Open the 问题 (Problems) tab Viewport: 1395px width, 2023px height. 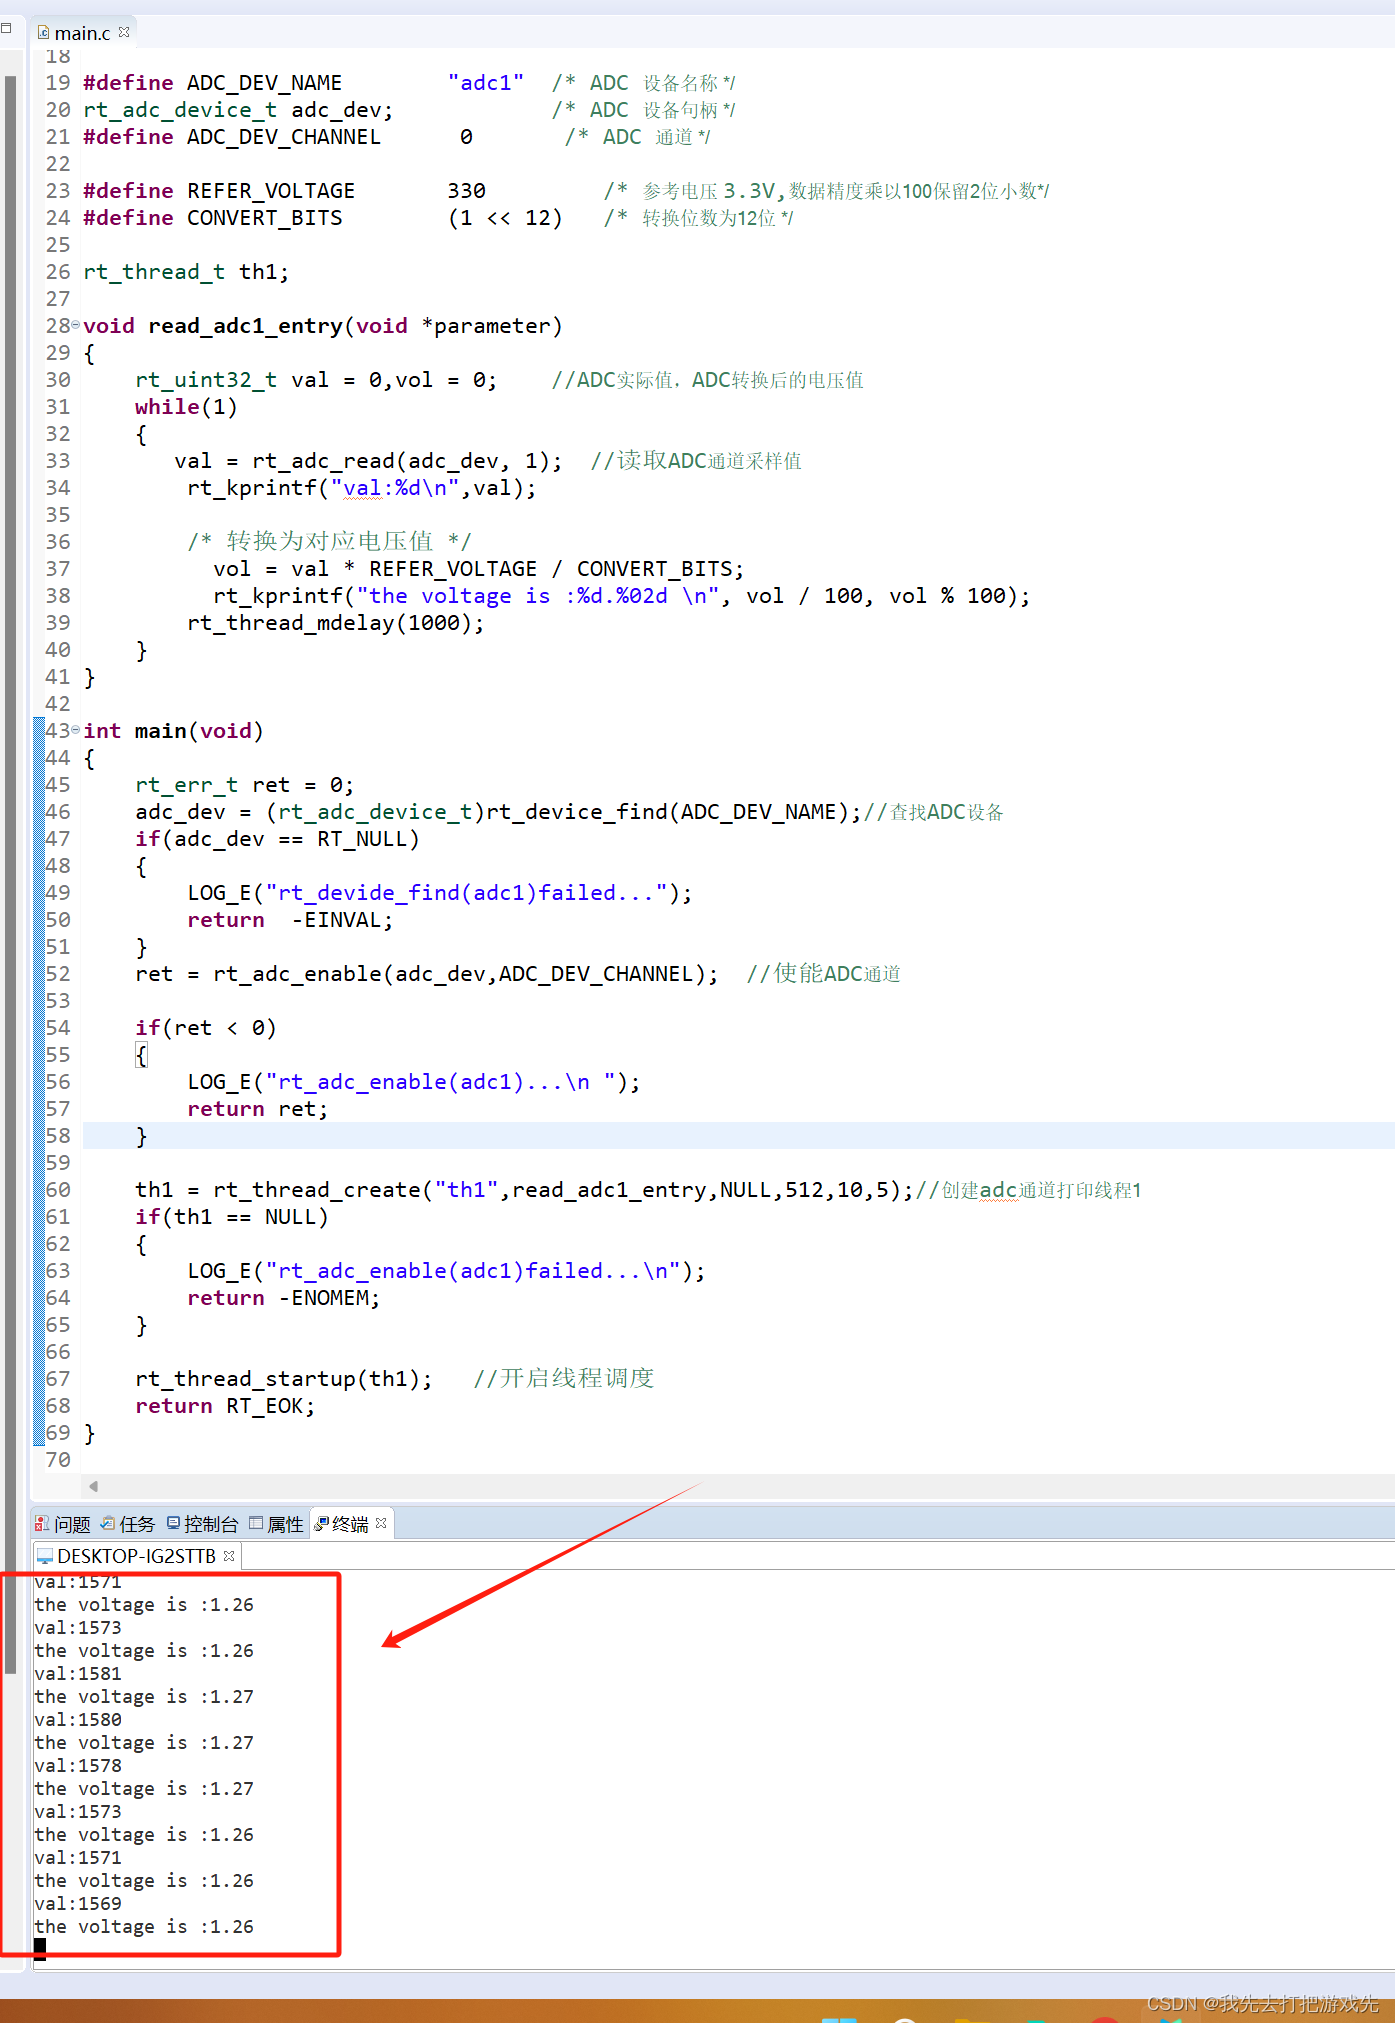click(x=63, y=1524)
